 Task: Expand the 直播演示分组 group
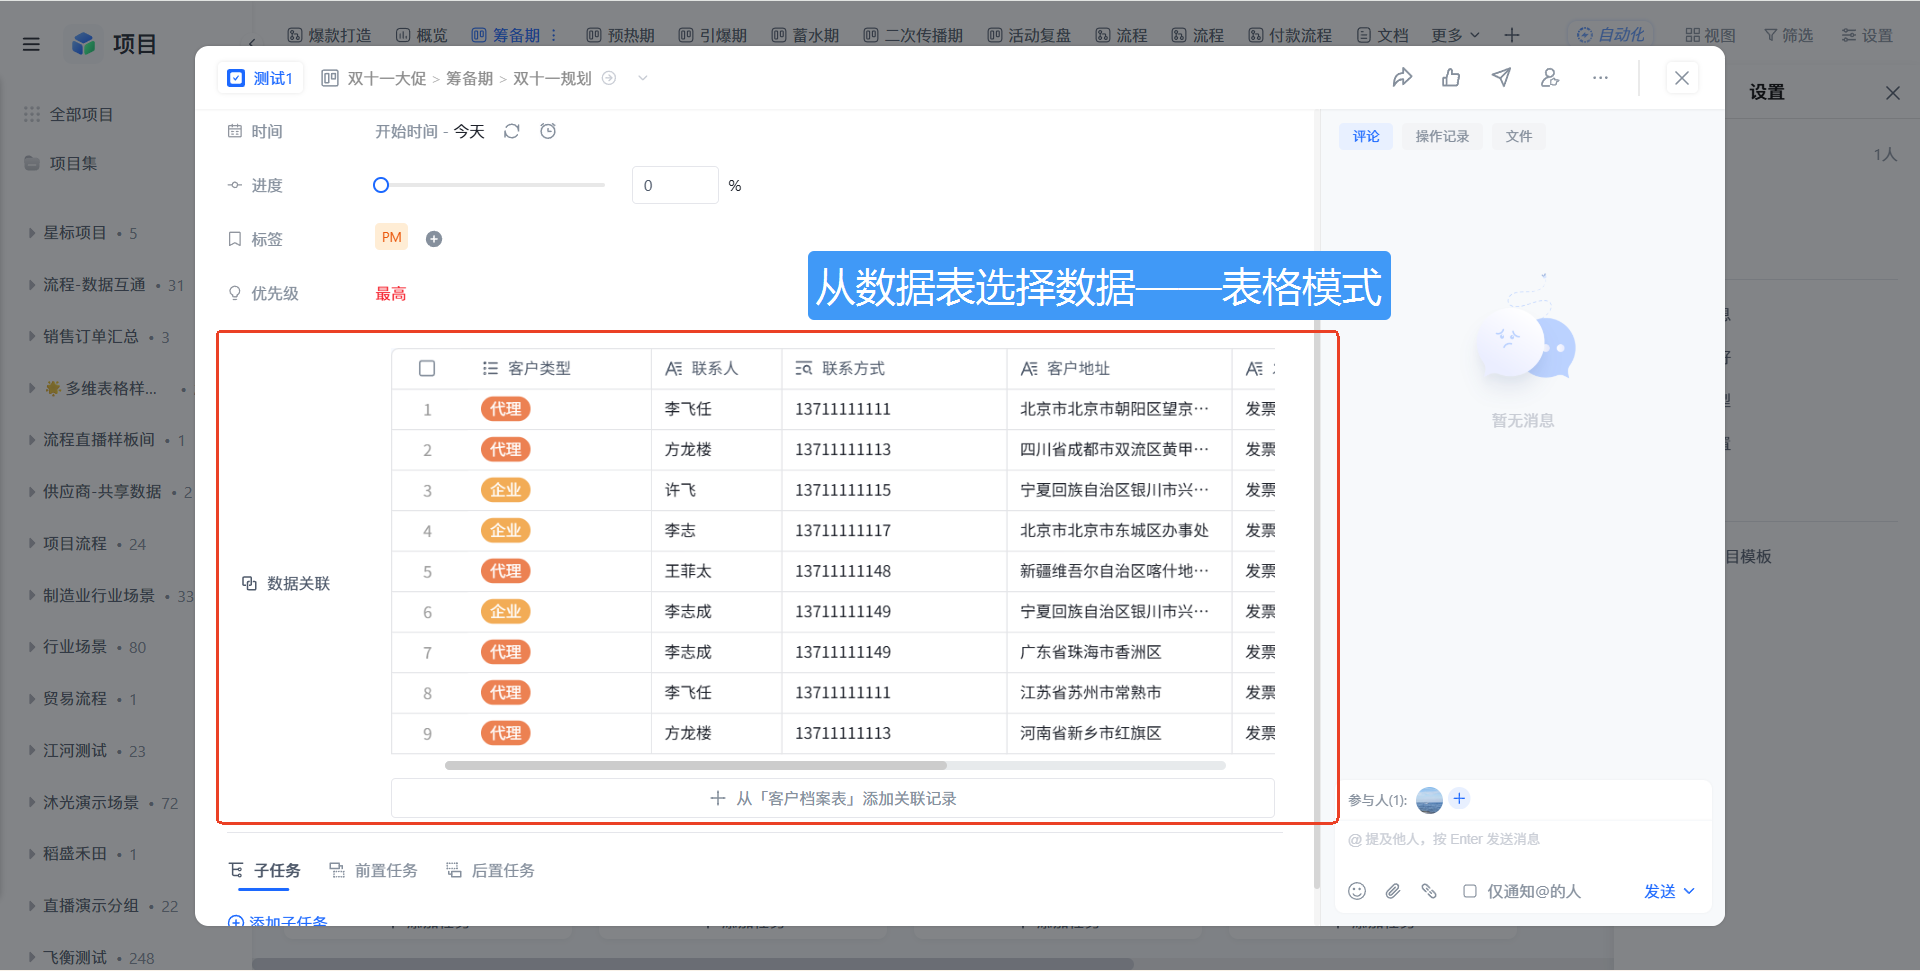coord(32,906)
